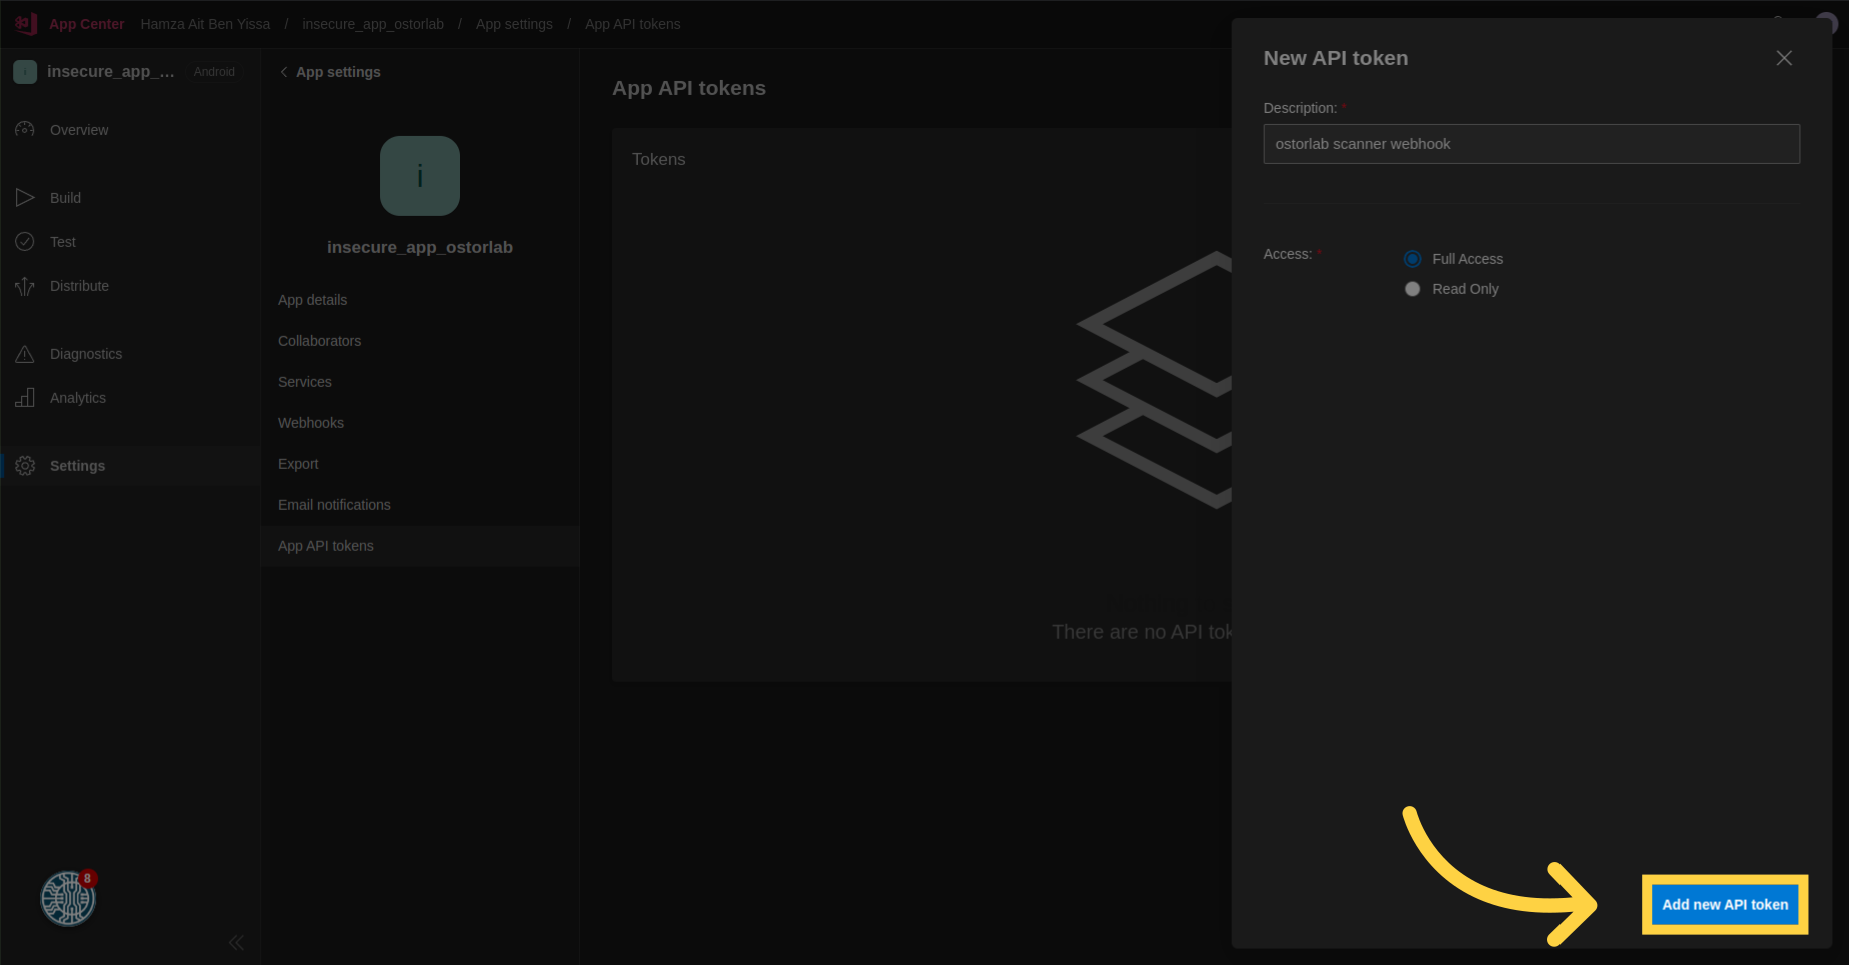1849x965 pixels.
Task: Open the circular chat widget with badge
Action: click(x=67, y=898)
